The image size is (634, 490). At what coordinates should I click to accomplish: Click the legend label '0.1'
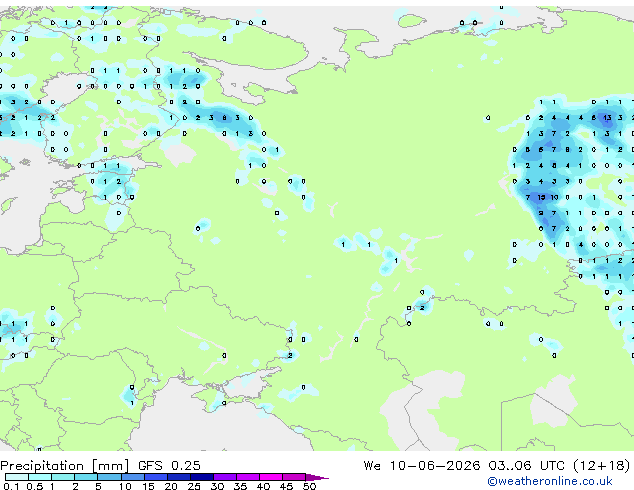point(11,486)
